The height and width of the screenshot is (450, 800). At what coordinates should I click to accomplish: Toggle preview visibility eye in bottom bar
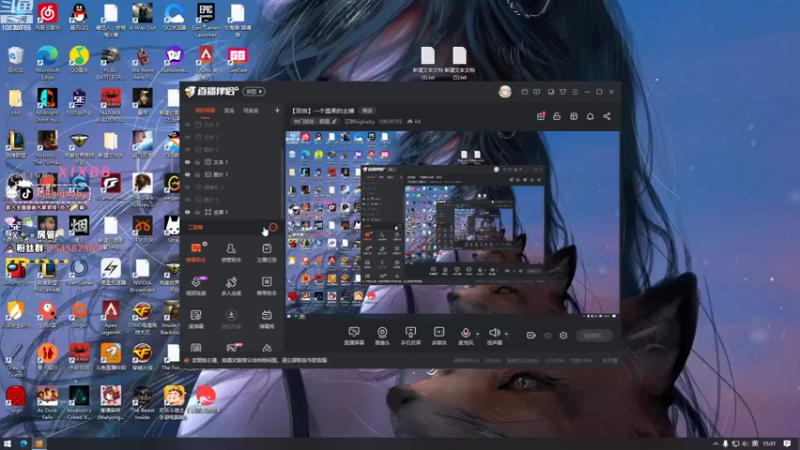tap(547, 335)
